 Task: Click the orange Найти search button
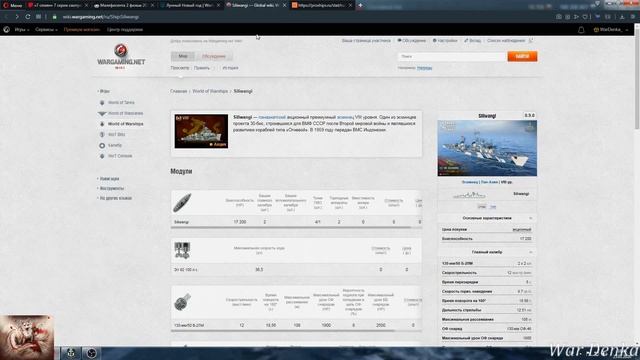tap(522, 56)
